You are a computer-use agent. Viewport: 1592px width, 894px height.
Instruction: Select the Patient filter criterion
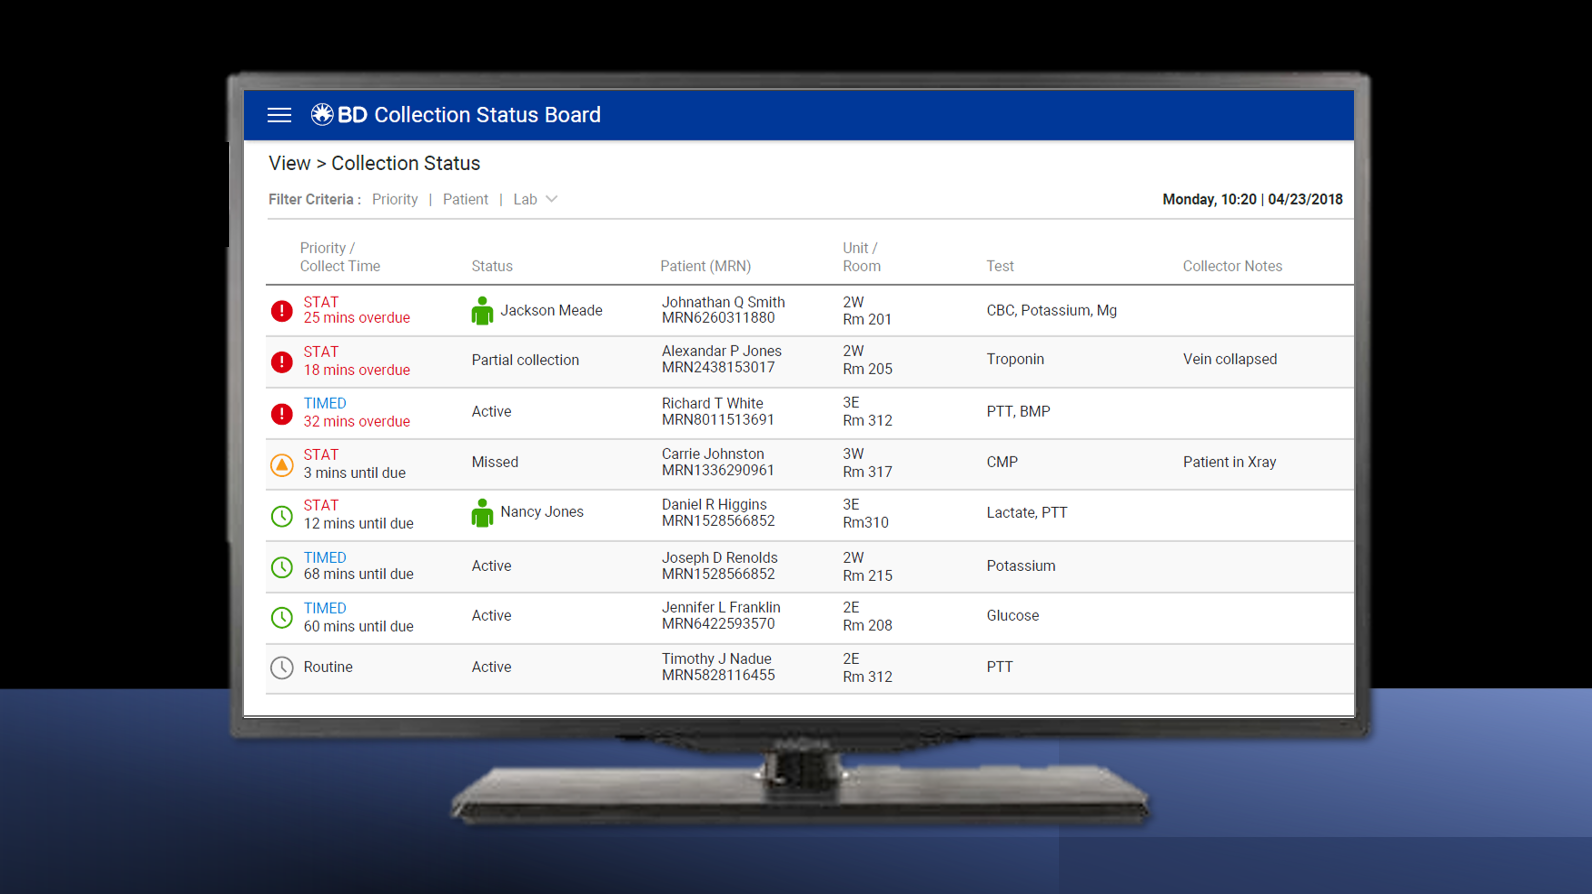[465, 200]
